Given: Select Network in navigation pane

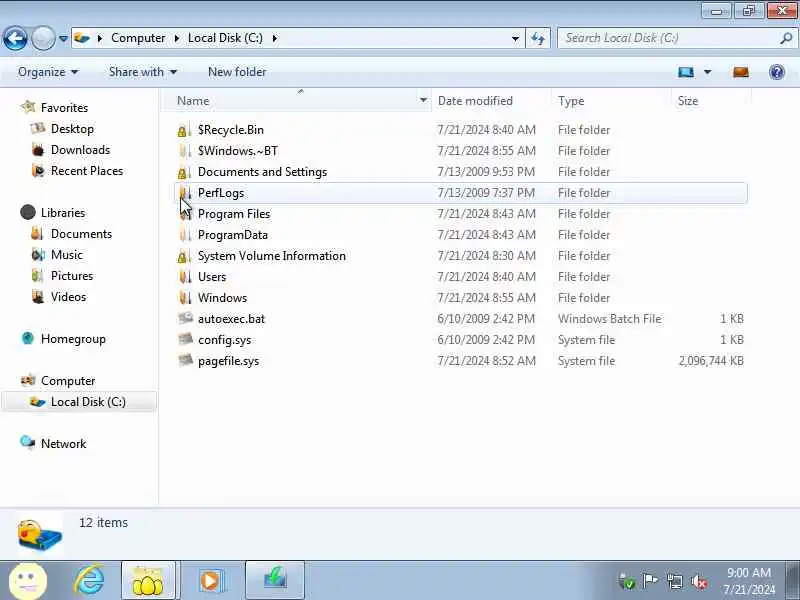Looking at the screenshot, I should pos(63,443).
